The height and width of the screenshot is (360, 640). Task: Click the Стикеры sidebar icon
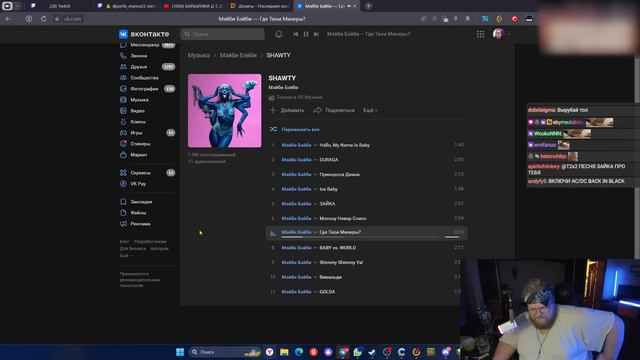(x=123, y=144)
